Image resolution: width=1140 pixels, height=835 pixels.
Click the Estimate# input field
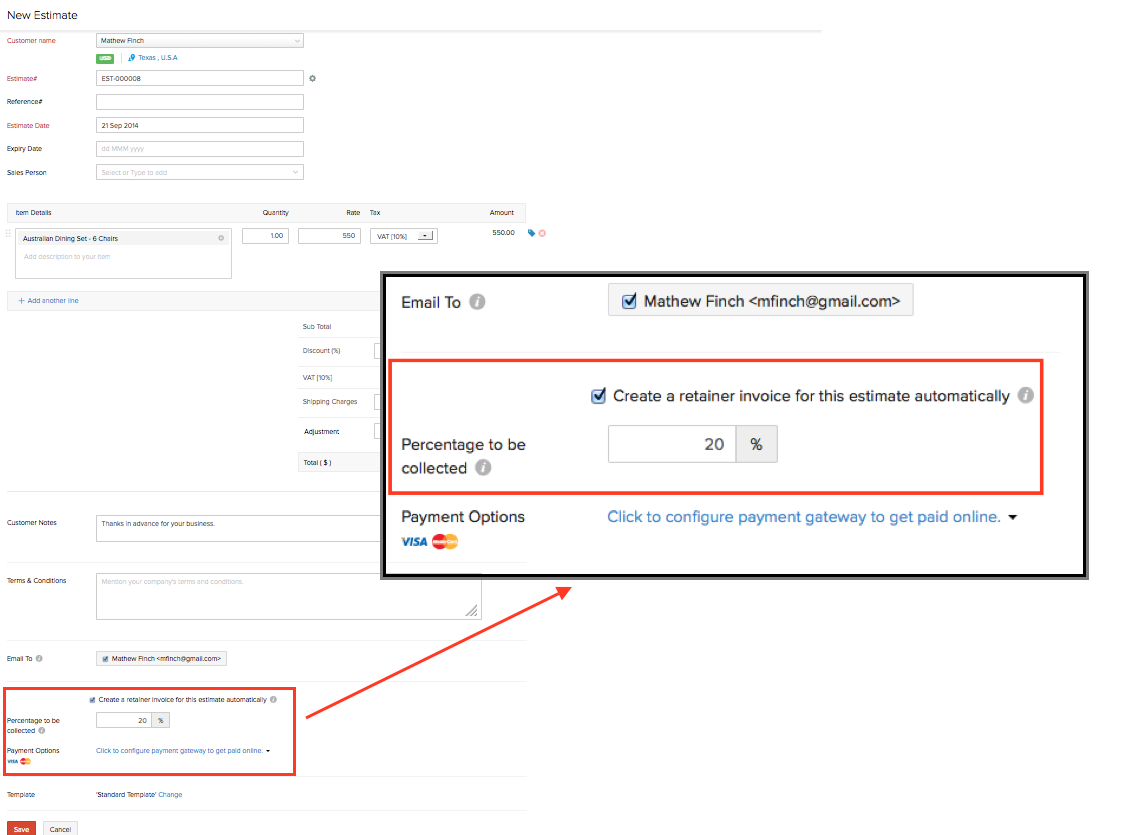click(x=200, y=79)
